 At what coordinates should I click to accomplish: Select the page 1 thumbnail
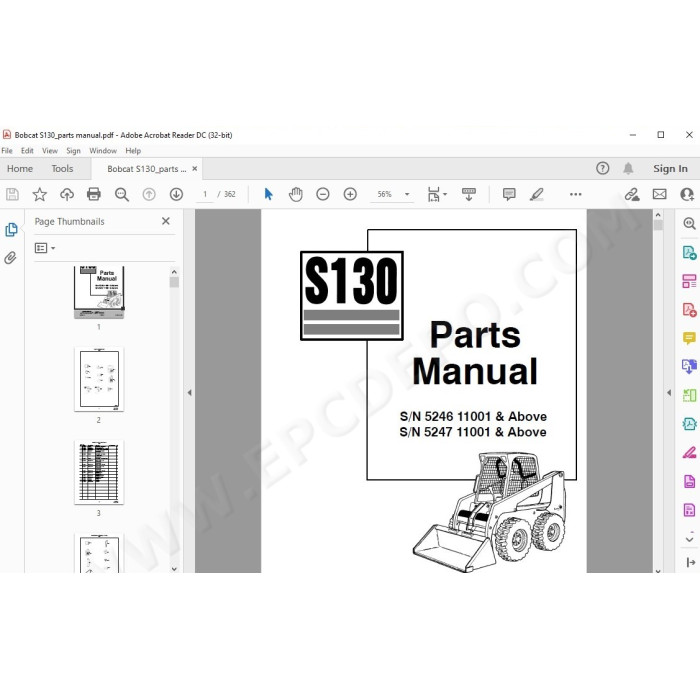point(99,292)
